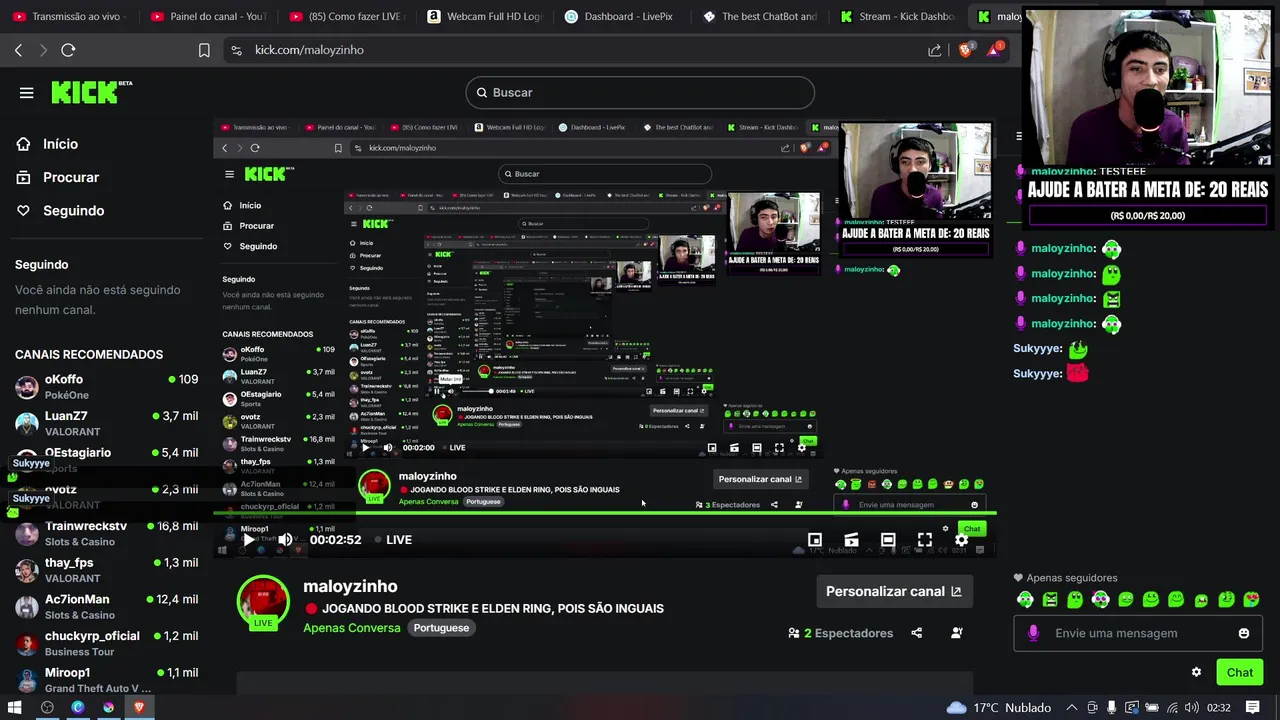1280x720 pixels.
Task: Open the player settings gear
Action: point(961,540)
